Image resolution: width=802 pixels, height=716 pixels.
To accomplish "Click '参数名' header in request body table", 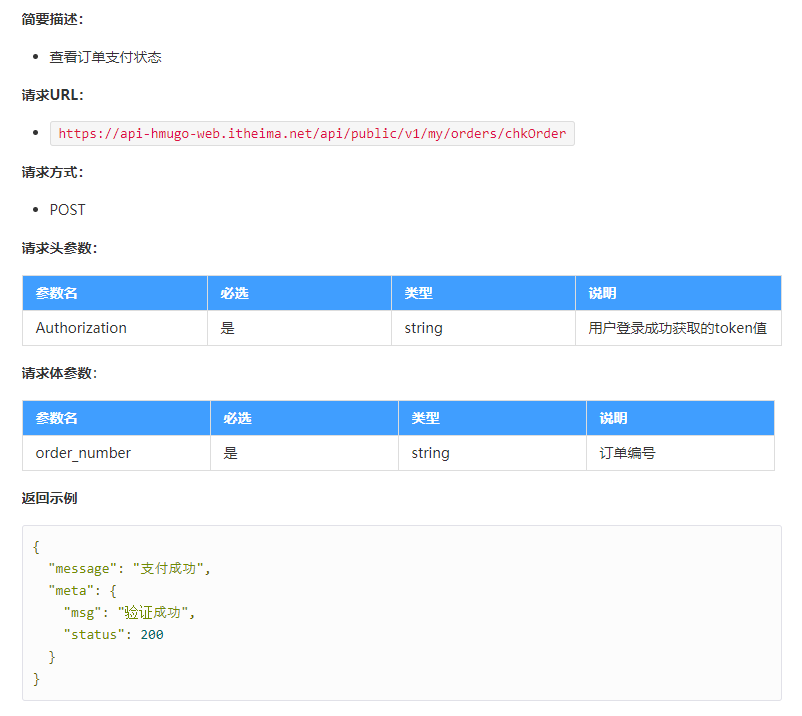I will coord(117,418).
